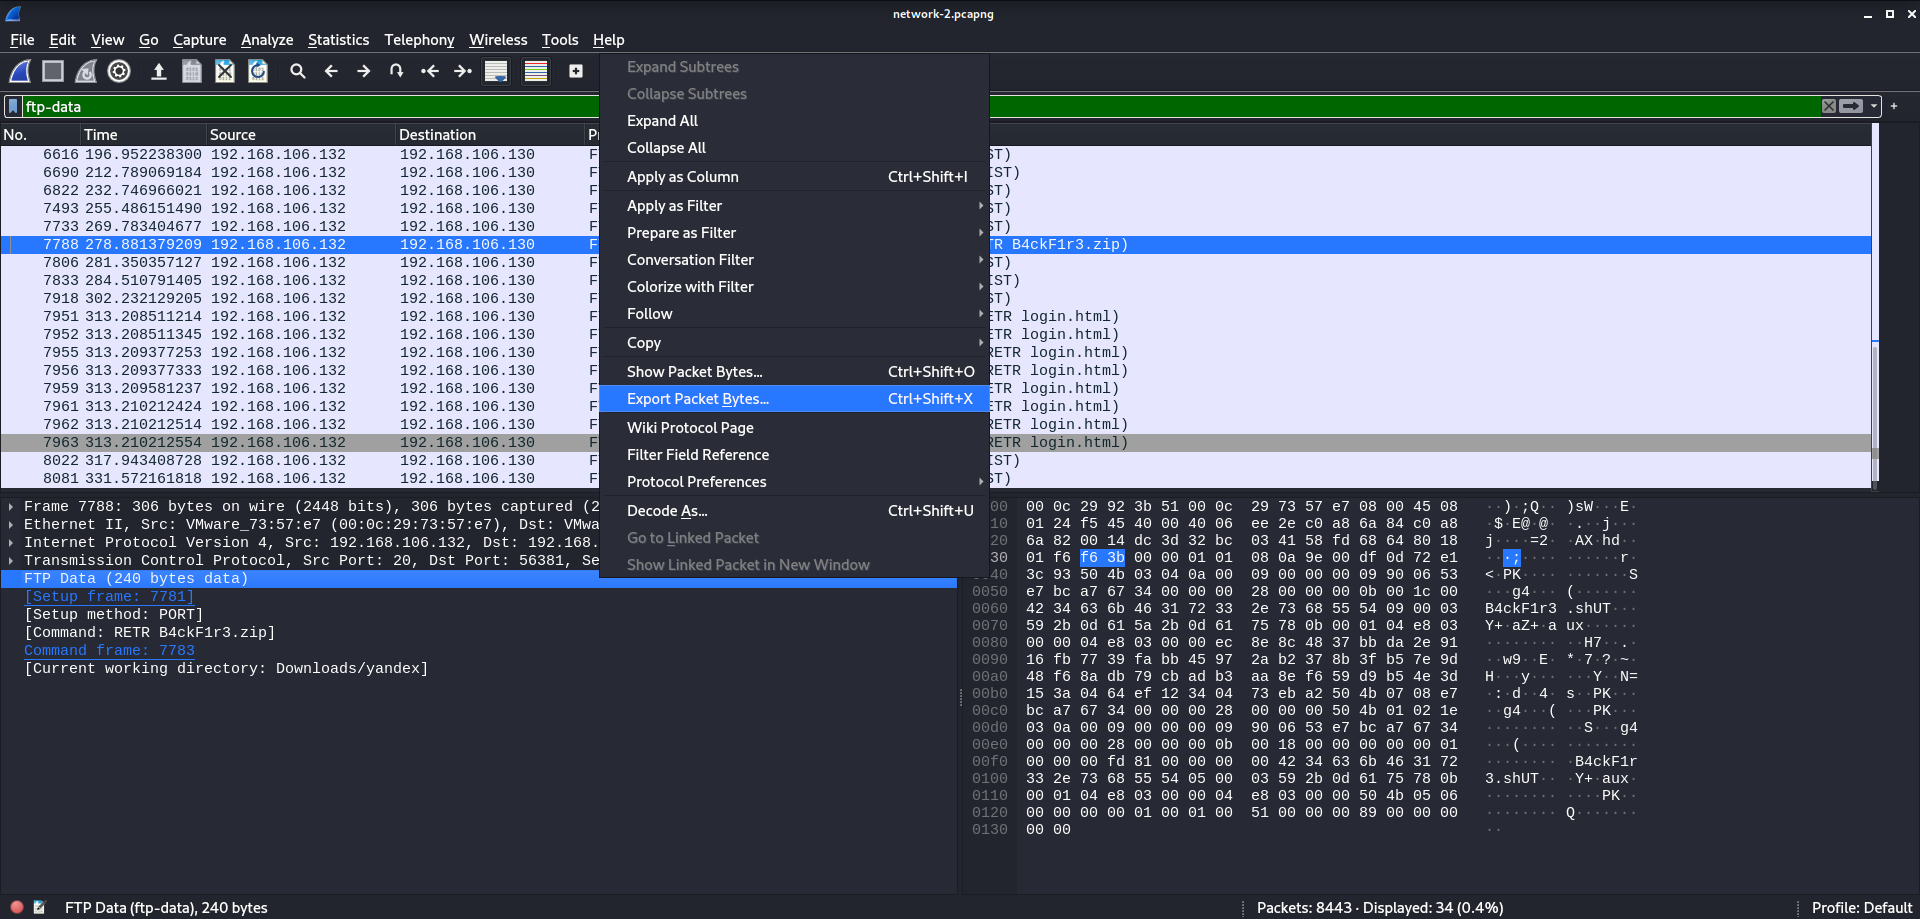Expand the Frame 7788 tree item

point(11,507)
